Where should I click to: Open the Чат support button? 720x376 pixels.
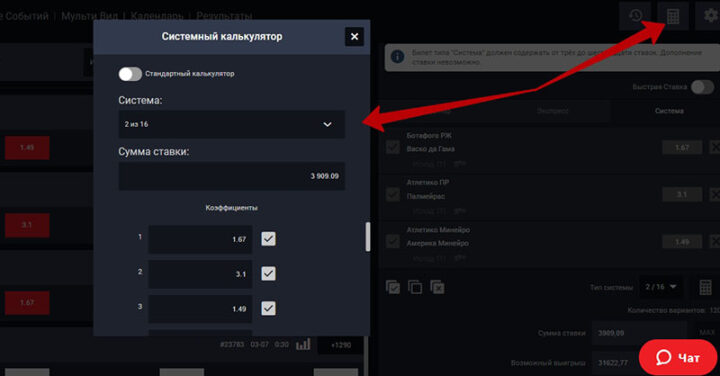678,357
